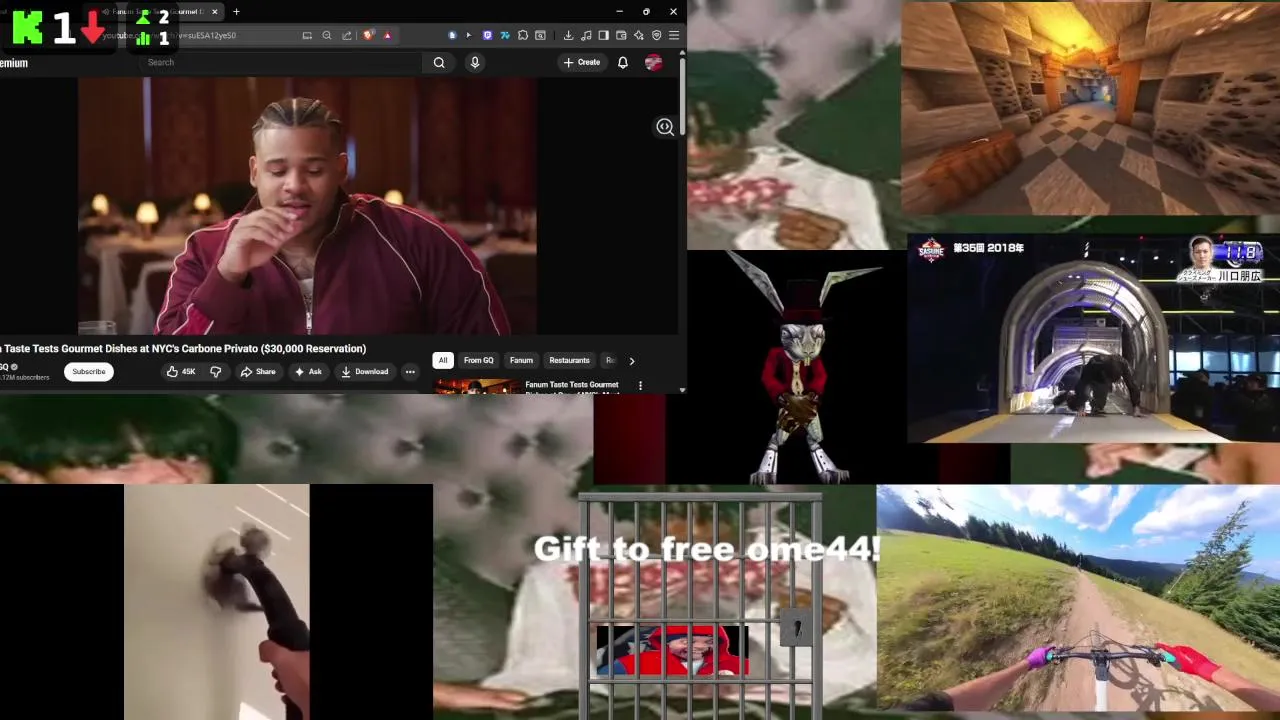The height and width of the screenshot is (720, 1280).
Task: Toggle the browser sidebar panel icon
Action: pyautogui.click(x=603, y=35)
